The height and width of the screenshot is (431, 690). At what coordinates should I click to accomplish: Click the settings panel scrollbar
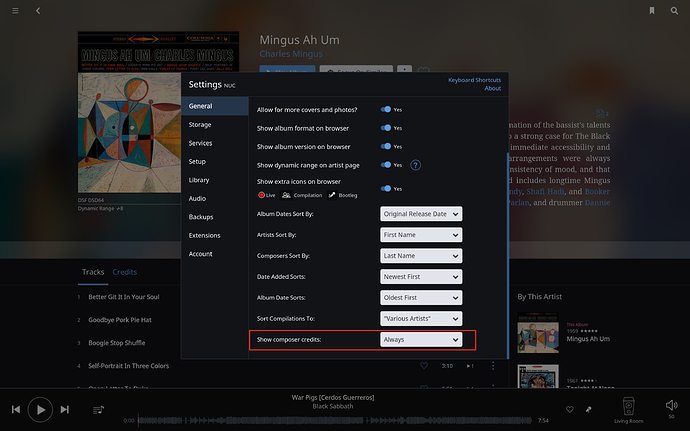pos(508,255)
